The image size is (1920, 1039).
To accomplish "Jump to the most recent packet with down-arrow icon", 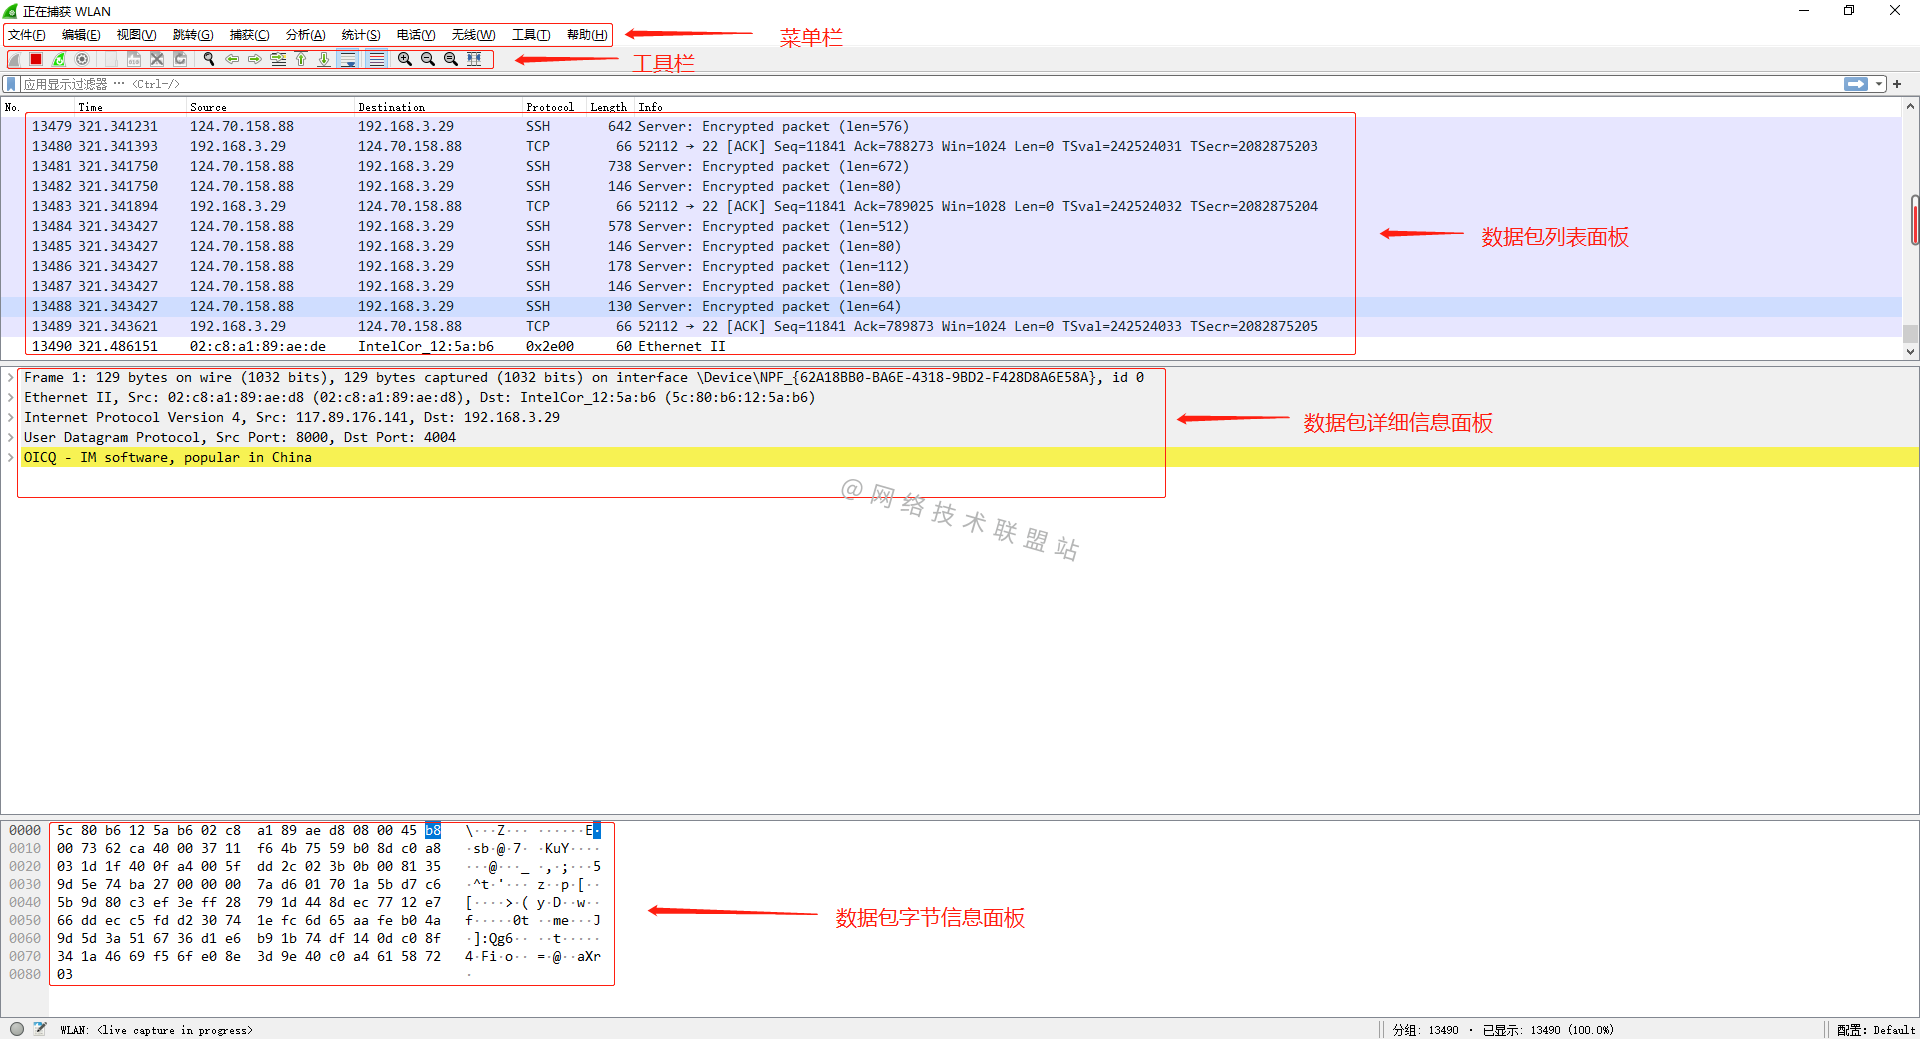I will click(x=323, y=59).
